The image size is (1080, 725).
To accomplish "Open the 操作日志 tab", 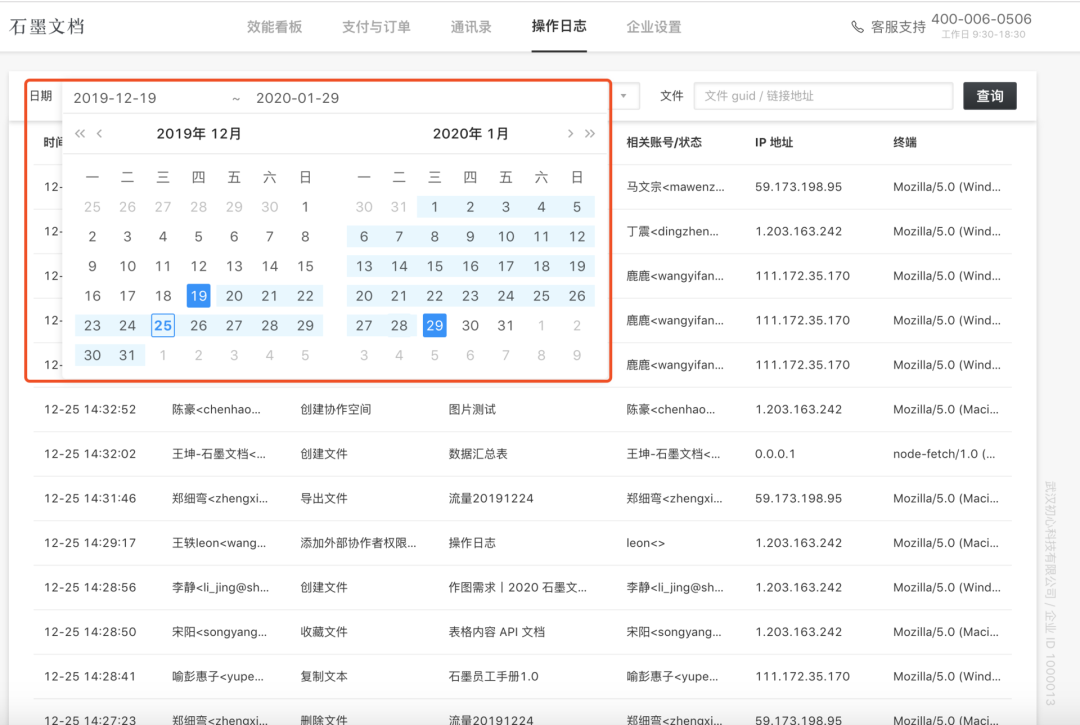I will [559, 27].
